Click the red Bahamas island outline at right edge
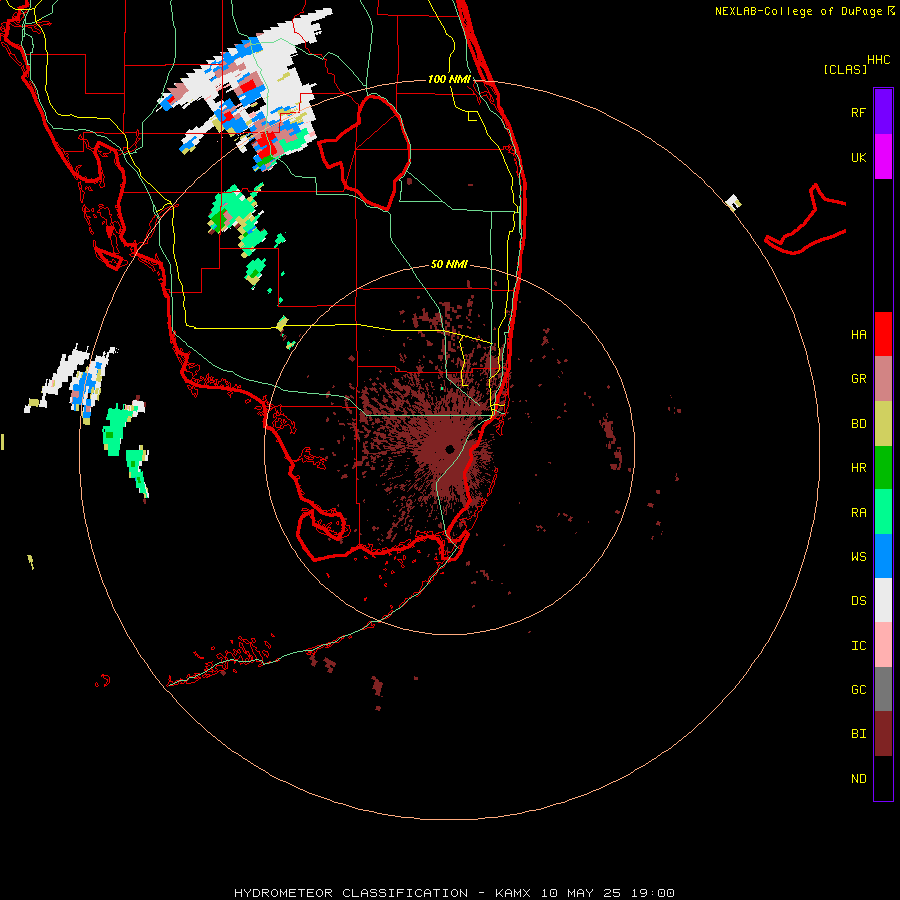 [805, 220]
